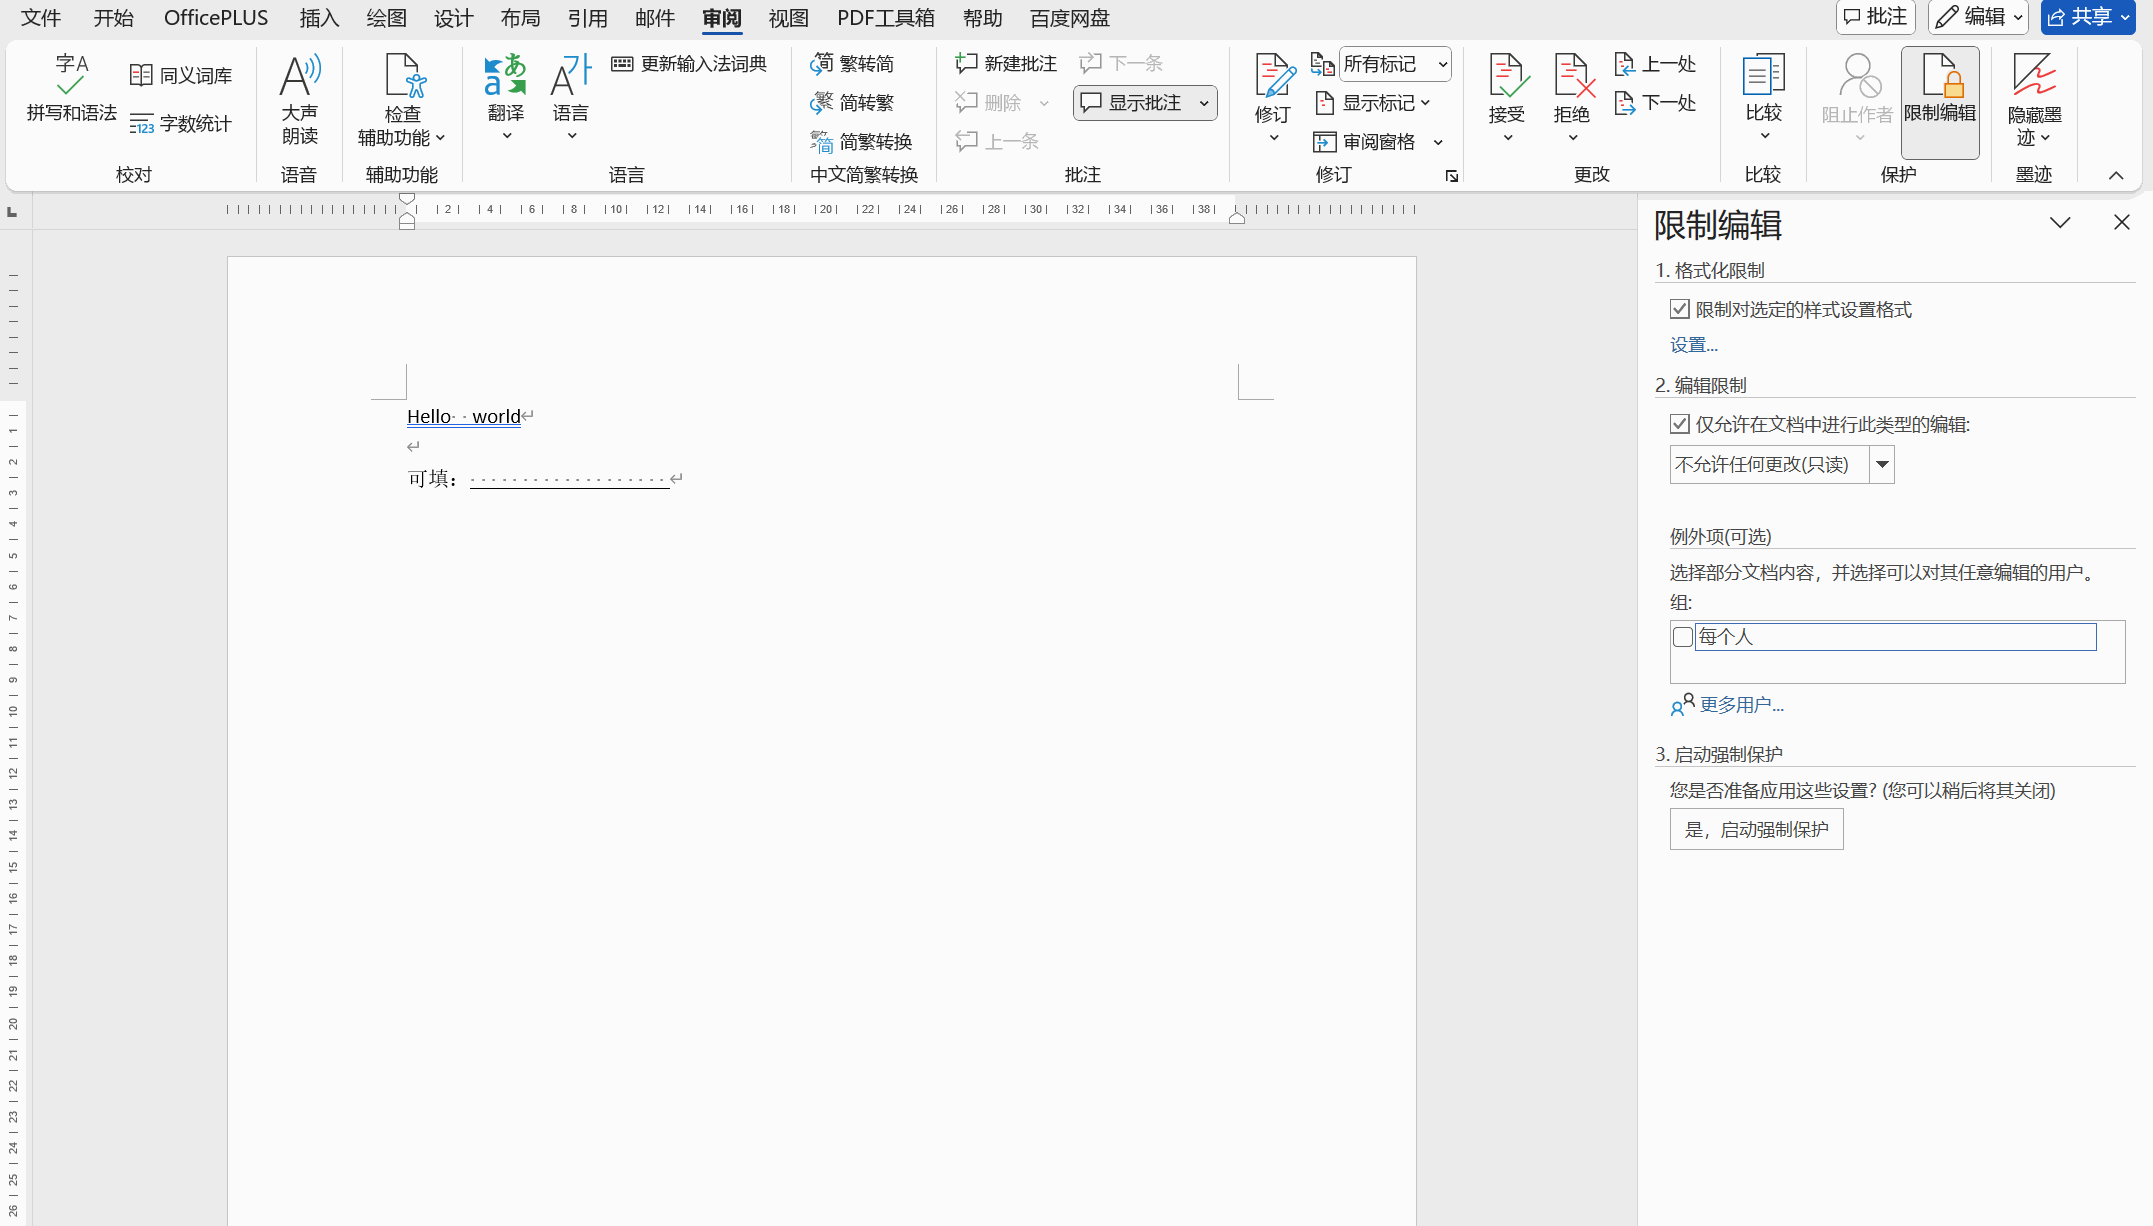
Task: Click the 大声朗读 read aloud icon
Action: click(300, 76)
